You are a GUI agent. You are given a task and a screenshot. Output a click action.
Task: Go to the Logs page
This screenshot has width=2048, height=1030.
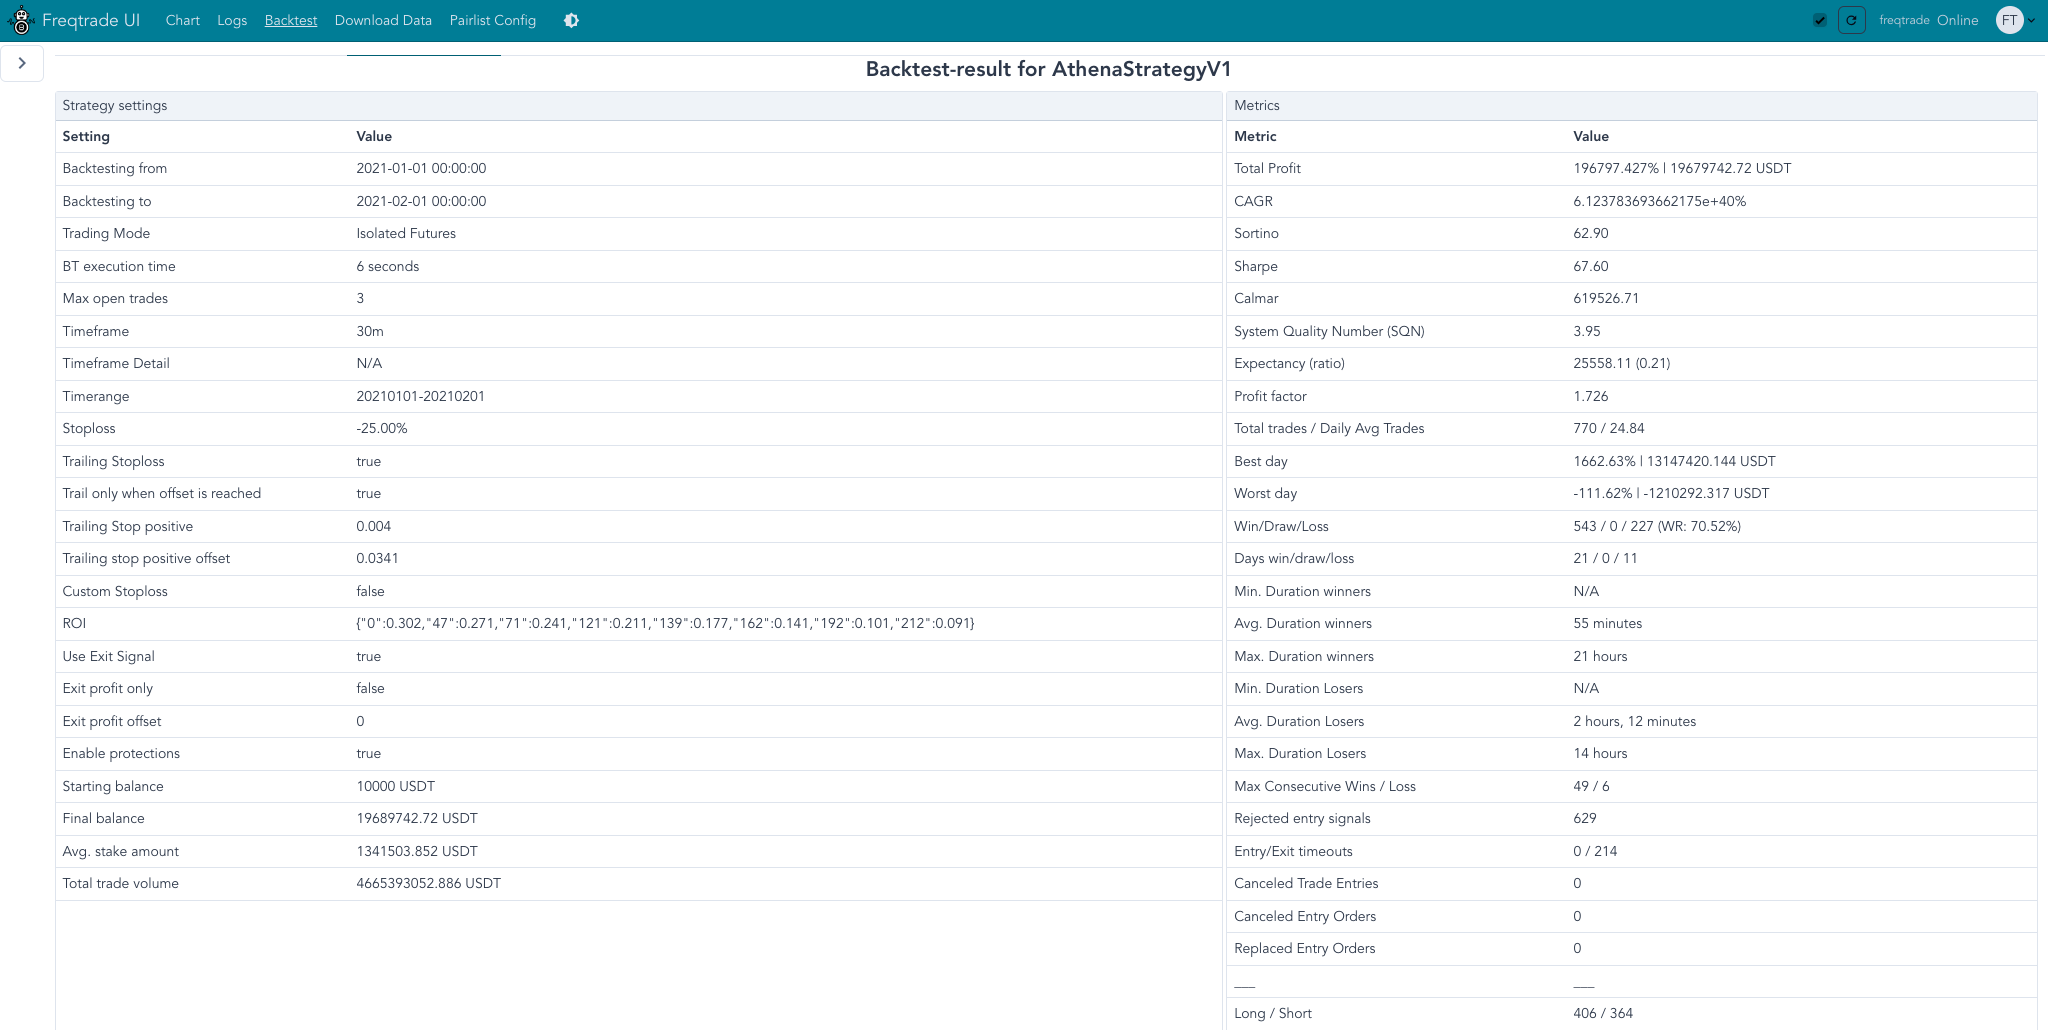tap(232, 21)
